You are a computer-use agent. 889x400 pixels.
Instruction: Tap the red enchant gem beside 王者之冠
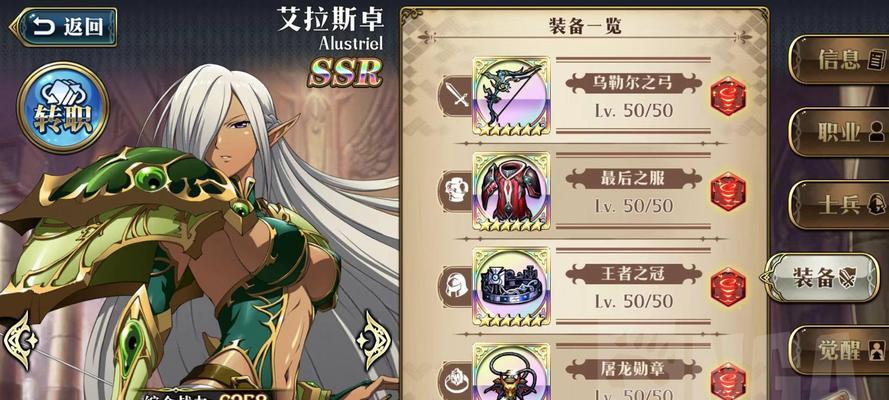(x=728, y=287)
